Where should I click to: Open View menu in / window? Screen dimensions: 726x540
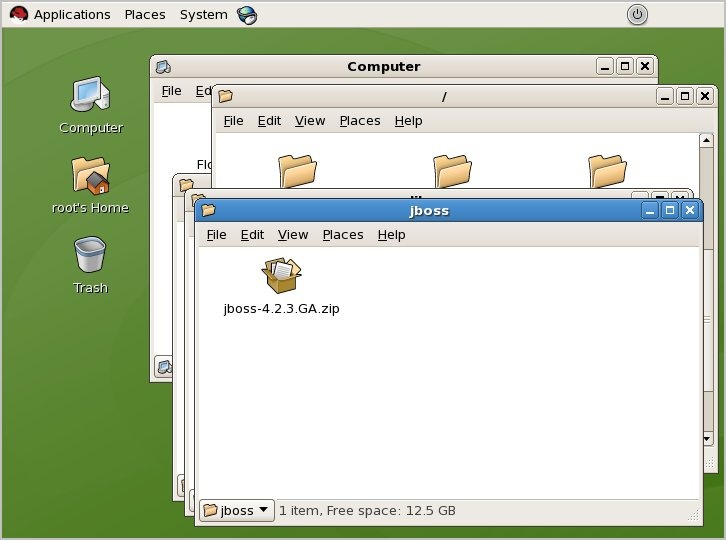pyautogui.click(x=310, y=121)
